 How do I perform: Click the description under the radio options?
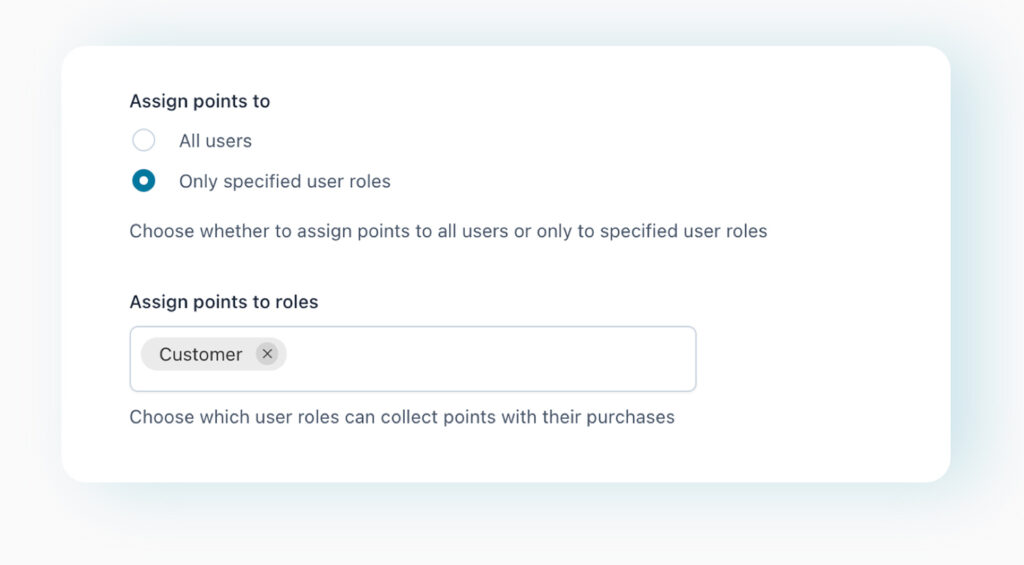(448, 231)
